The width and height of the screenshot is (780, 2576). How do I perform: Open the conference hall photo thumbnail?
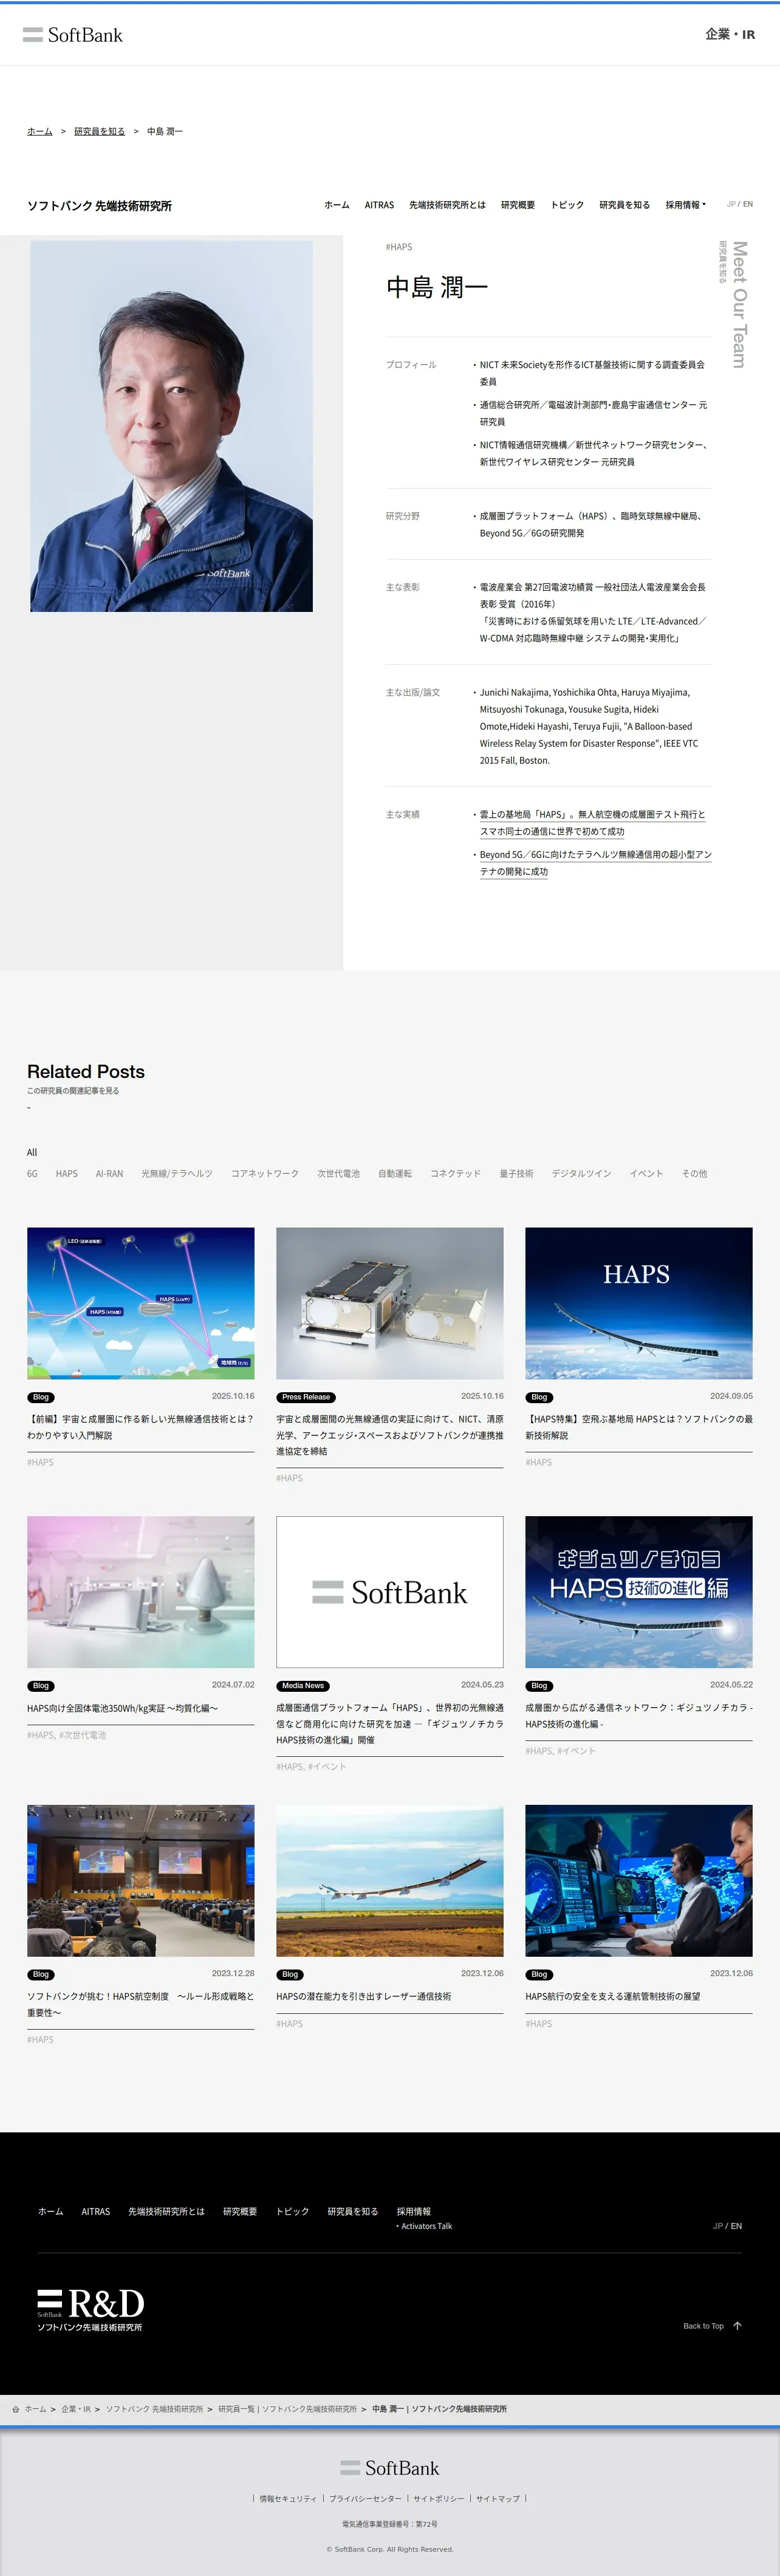tap(141, 1880)
